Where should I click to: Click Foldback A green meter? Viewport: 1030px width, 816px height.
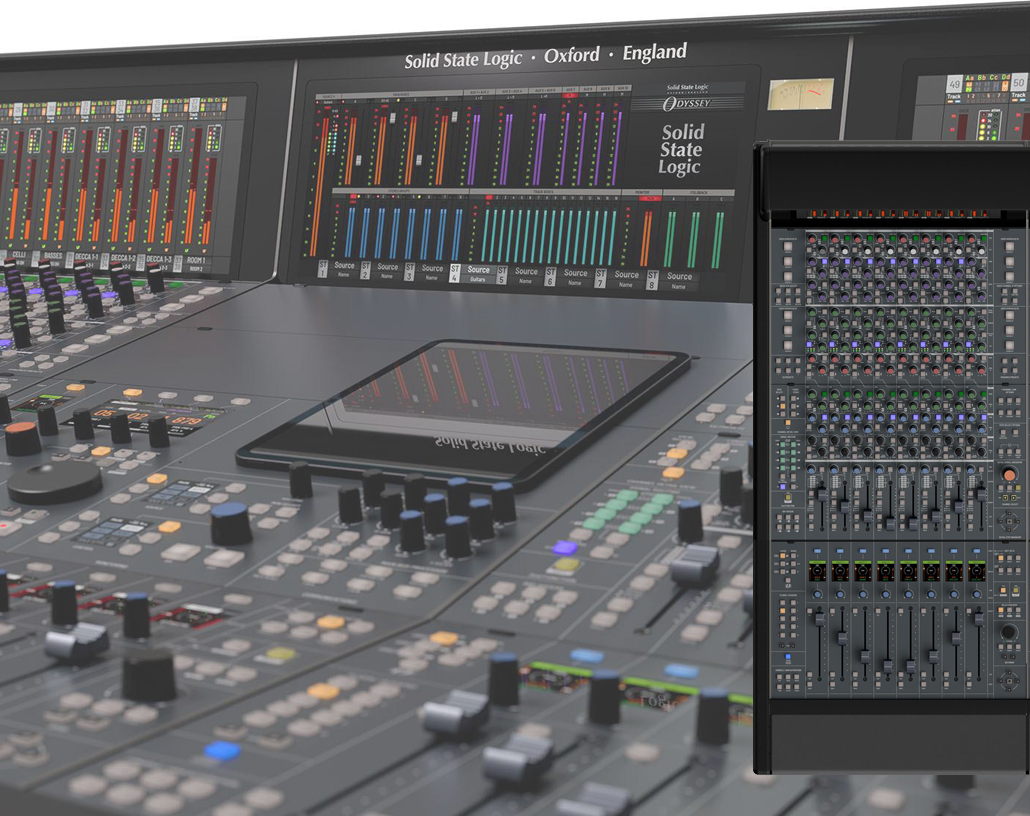click(x=671, y=238)
